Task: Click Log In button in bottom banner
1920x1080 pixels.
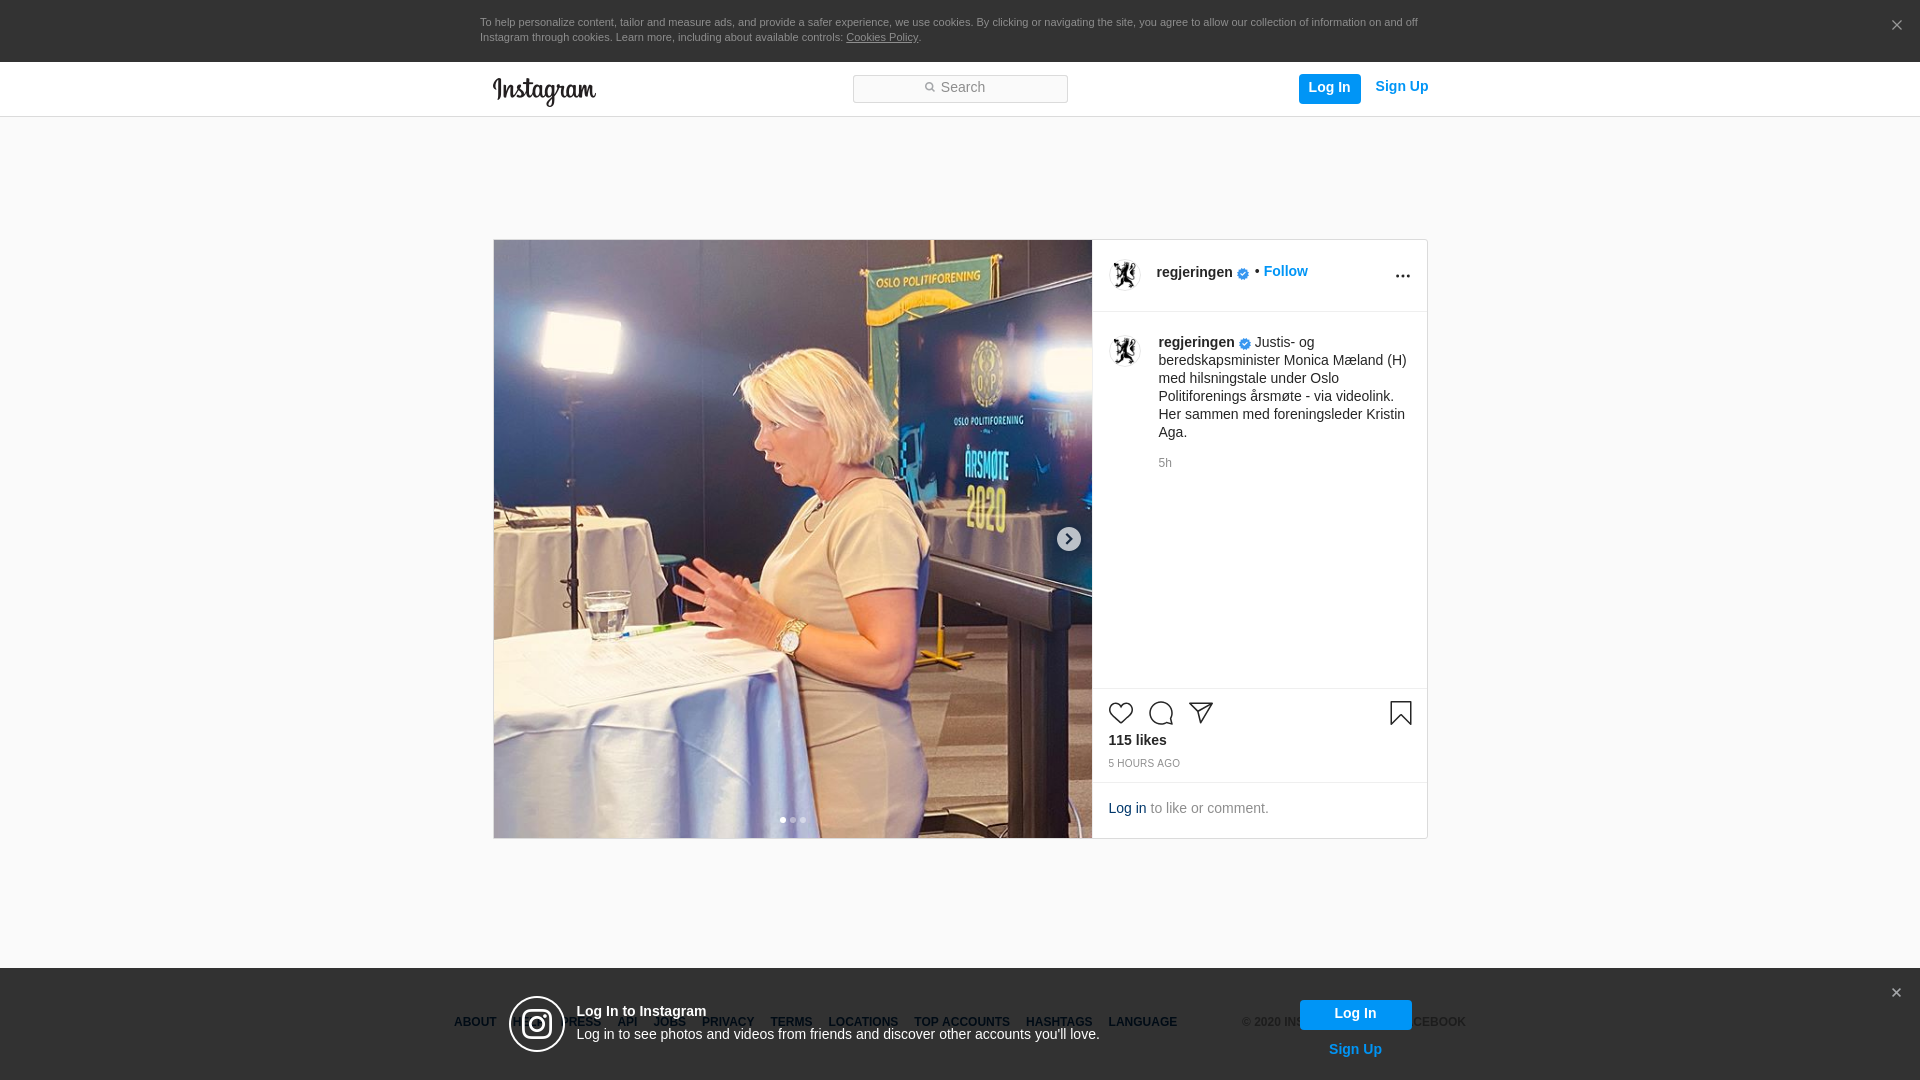Action: pyautogui.click(x=1355, y=1014)
